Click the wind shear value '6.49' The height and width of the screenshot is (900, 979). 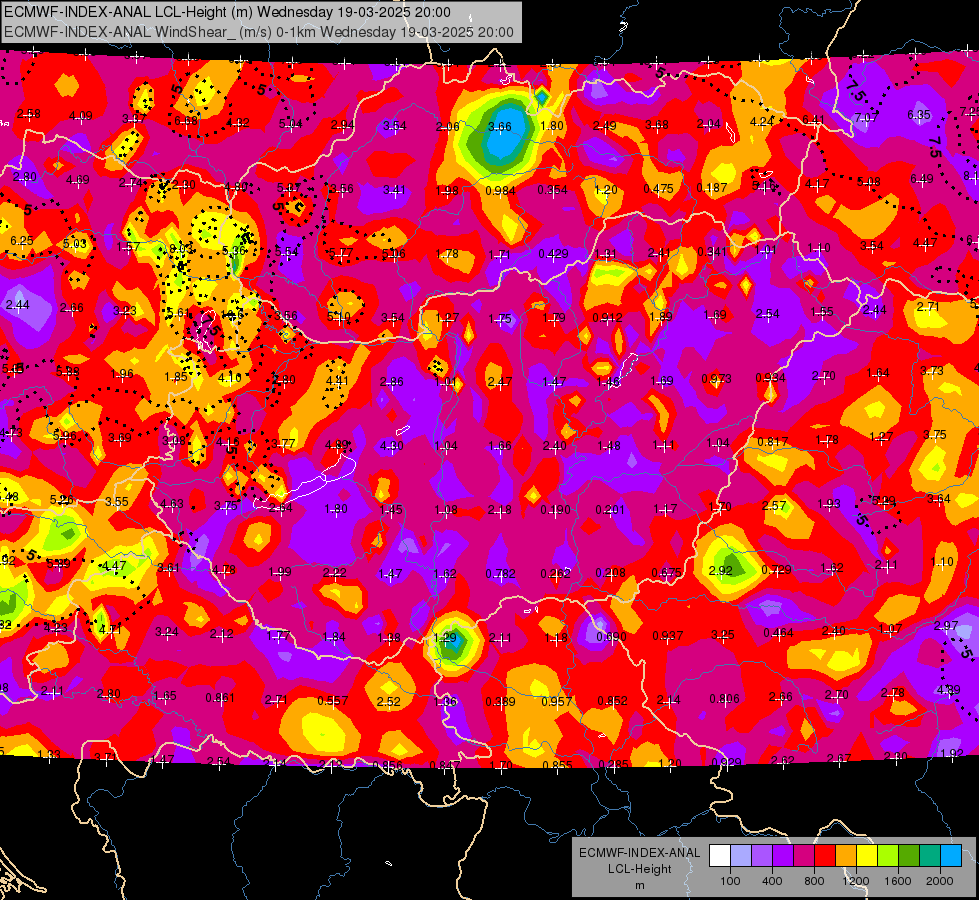pyautogui.click(x=922, y=179)
